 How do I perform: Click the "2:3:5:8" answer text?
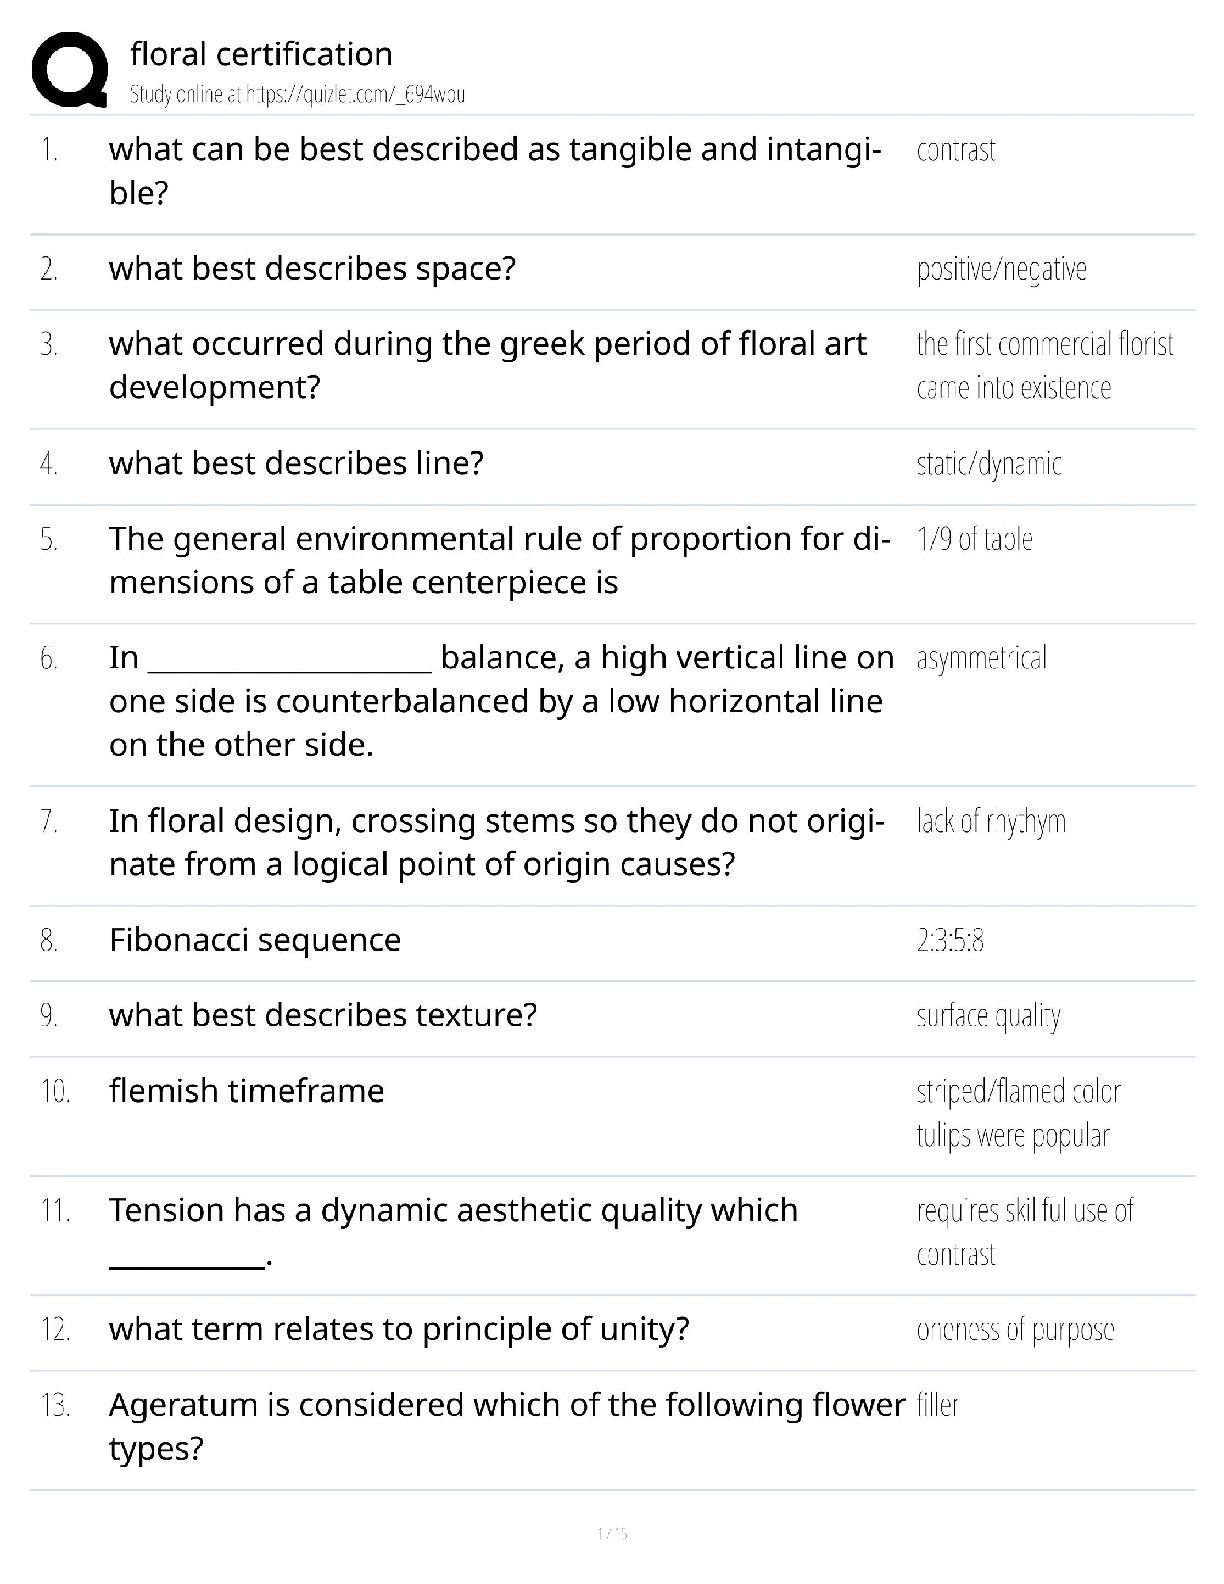click(x=950, y=941)
